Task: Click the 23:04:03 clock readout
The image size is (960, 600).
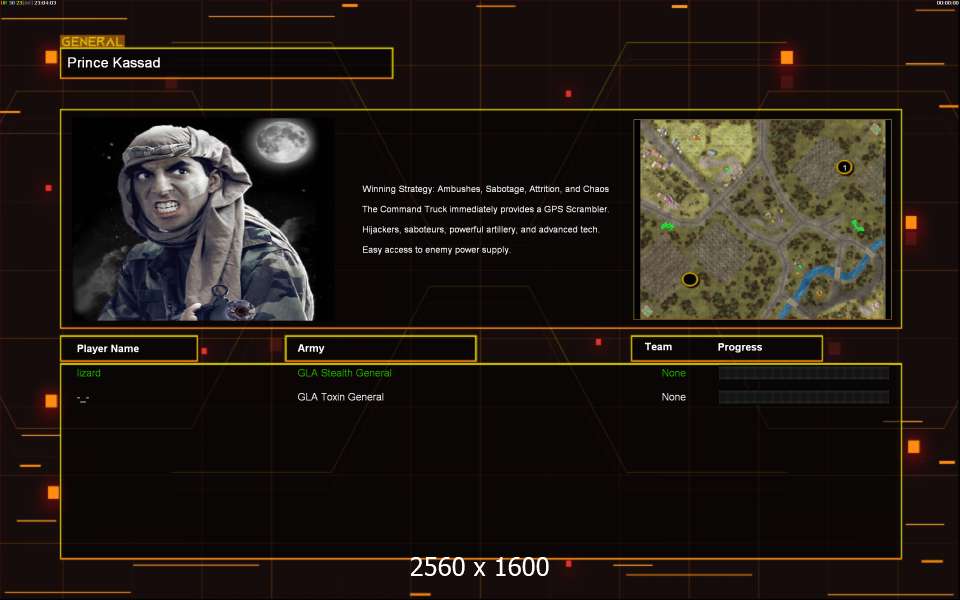Action: tap(45, 3)
